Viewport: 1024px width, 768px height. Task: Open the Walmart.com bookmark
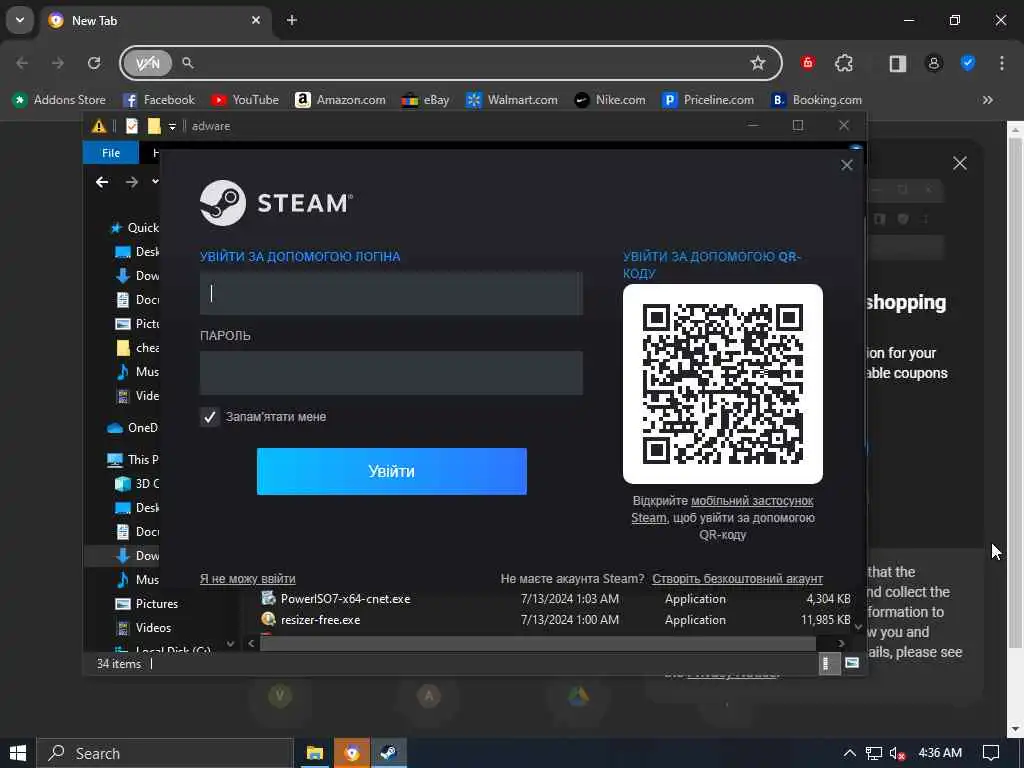pyautogui.click(x=512, y=100)
